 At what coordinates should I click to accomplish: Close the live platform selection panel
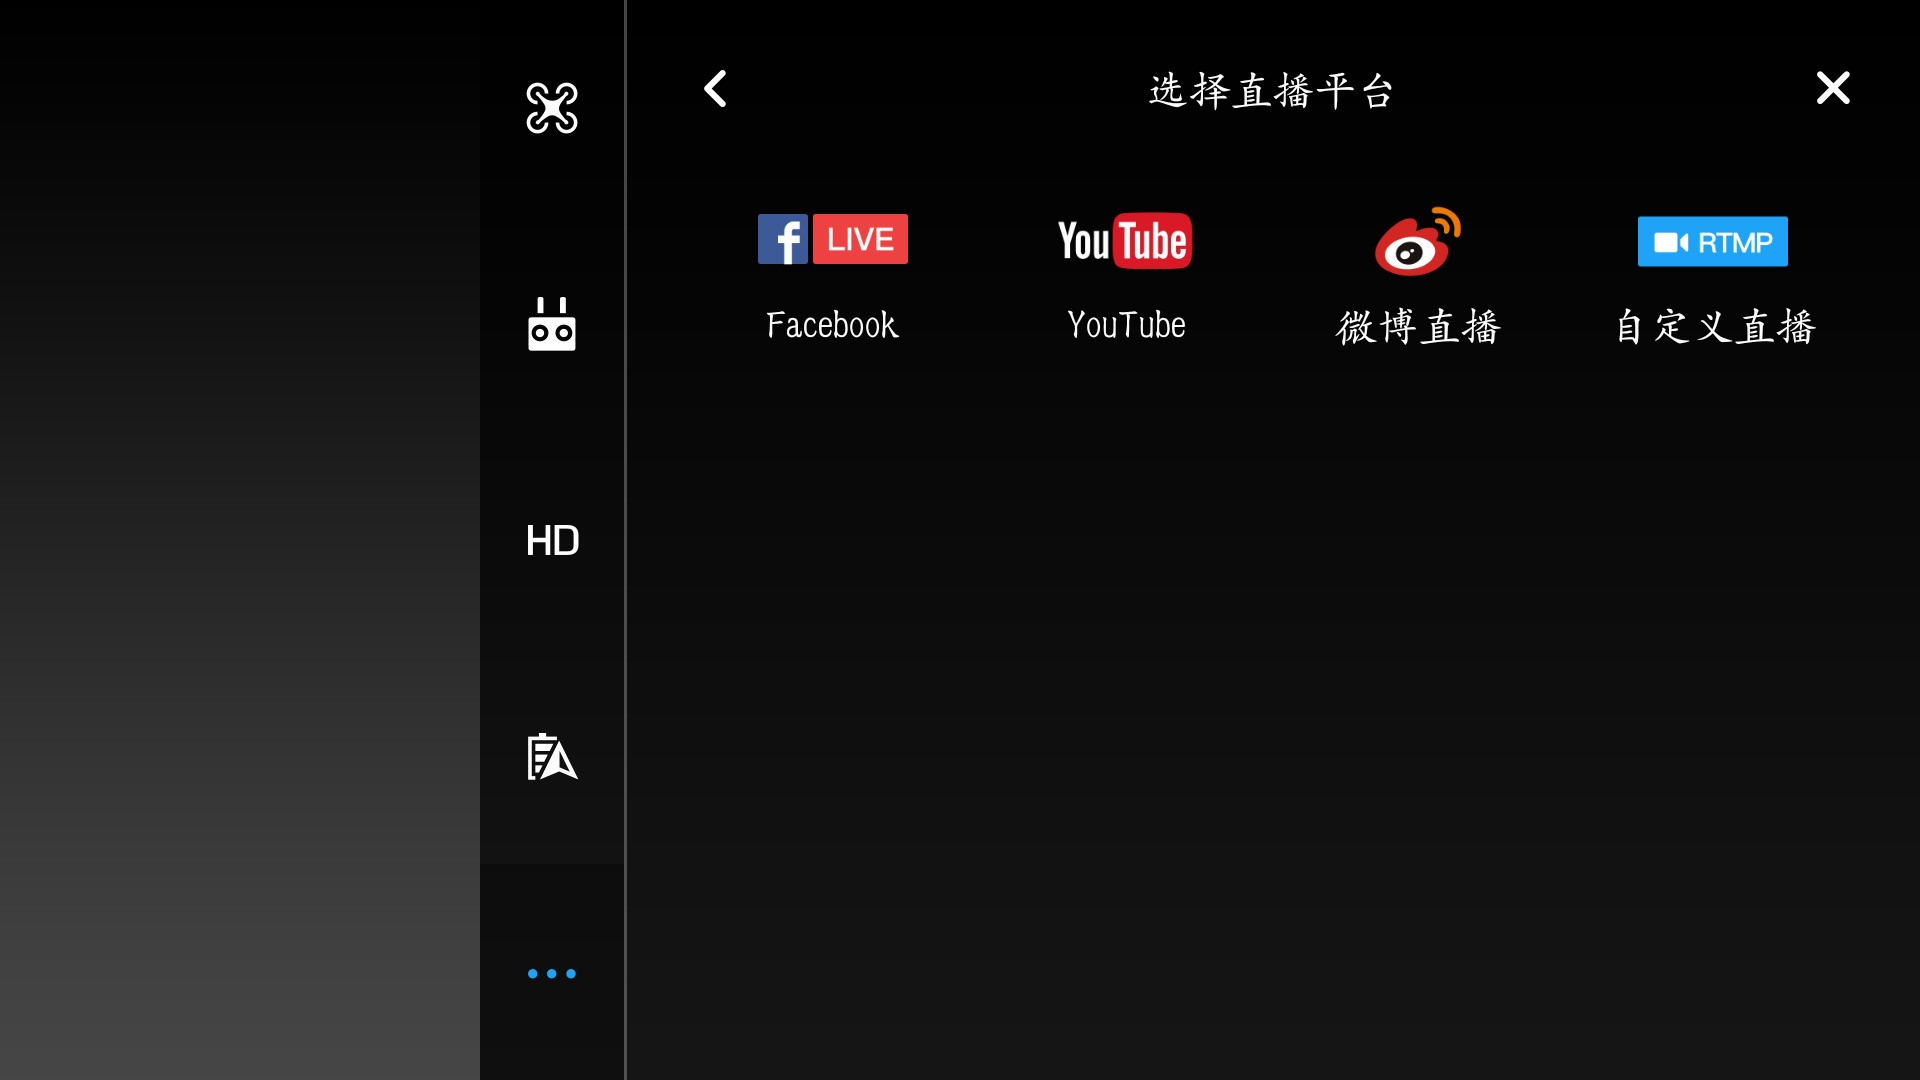click(1832, 88)
